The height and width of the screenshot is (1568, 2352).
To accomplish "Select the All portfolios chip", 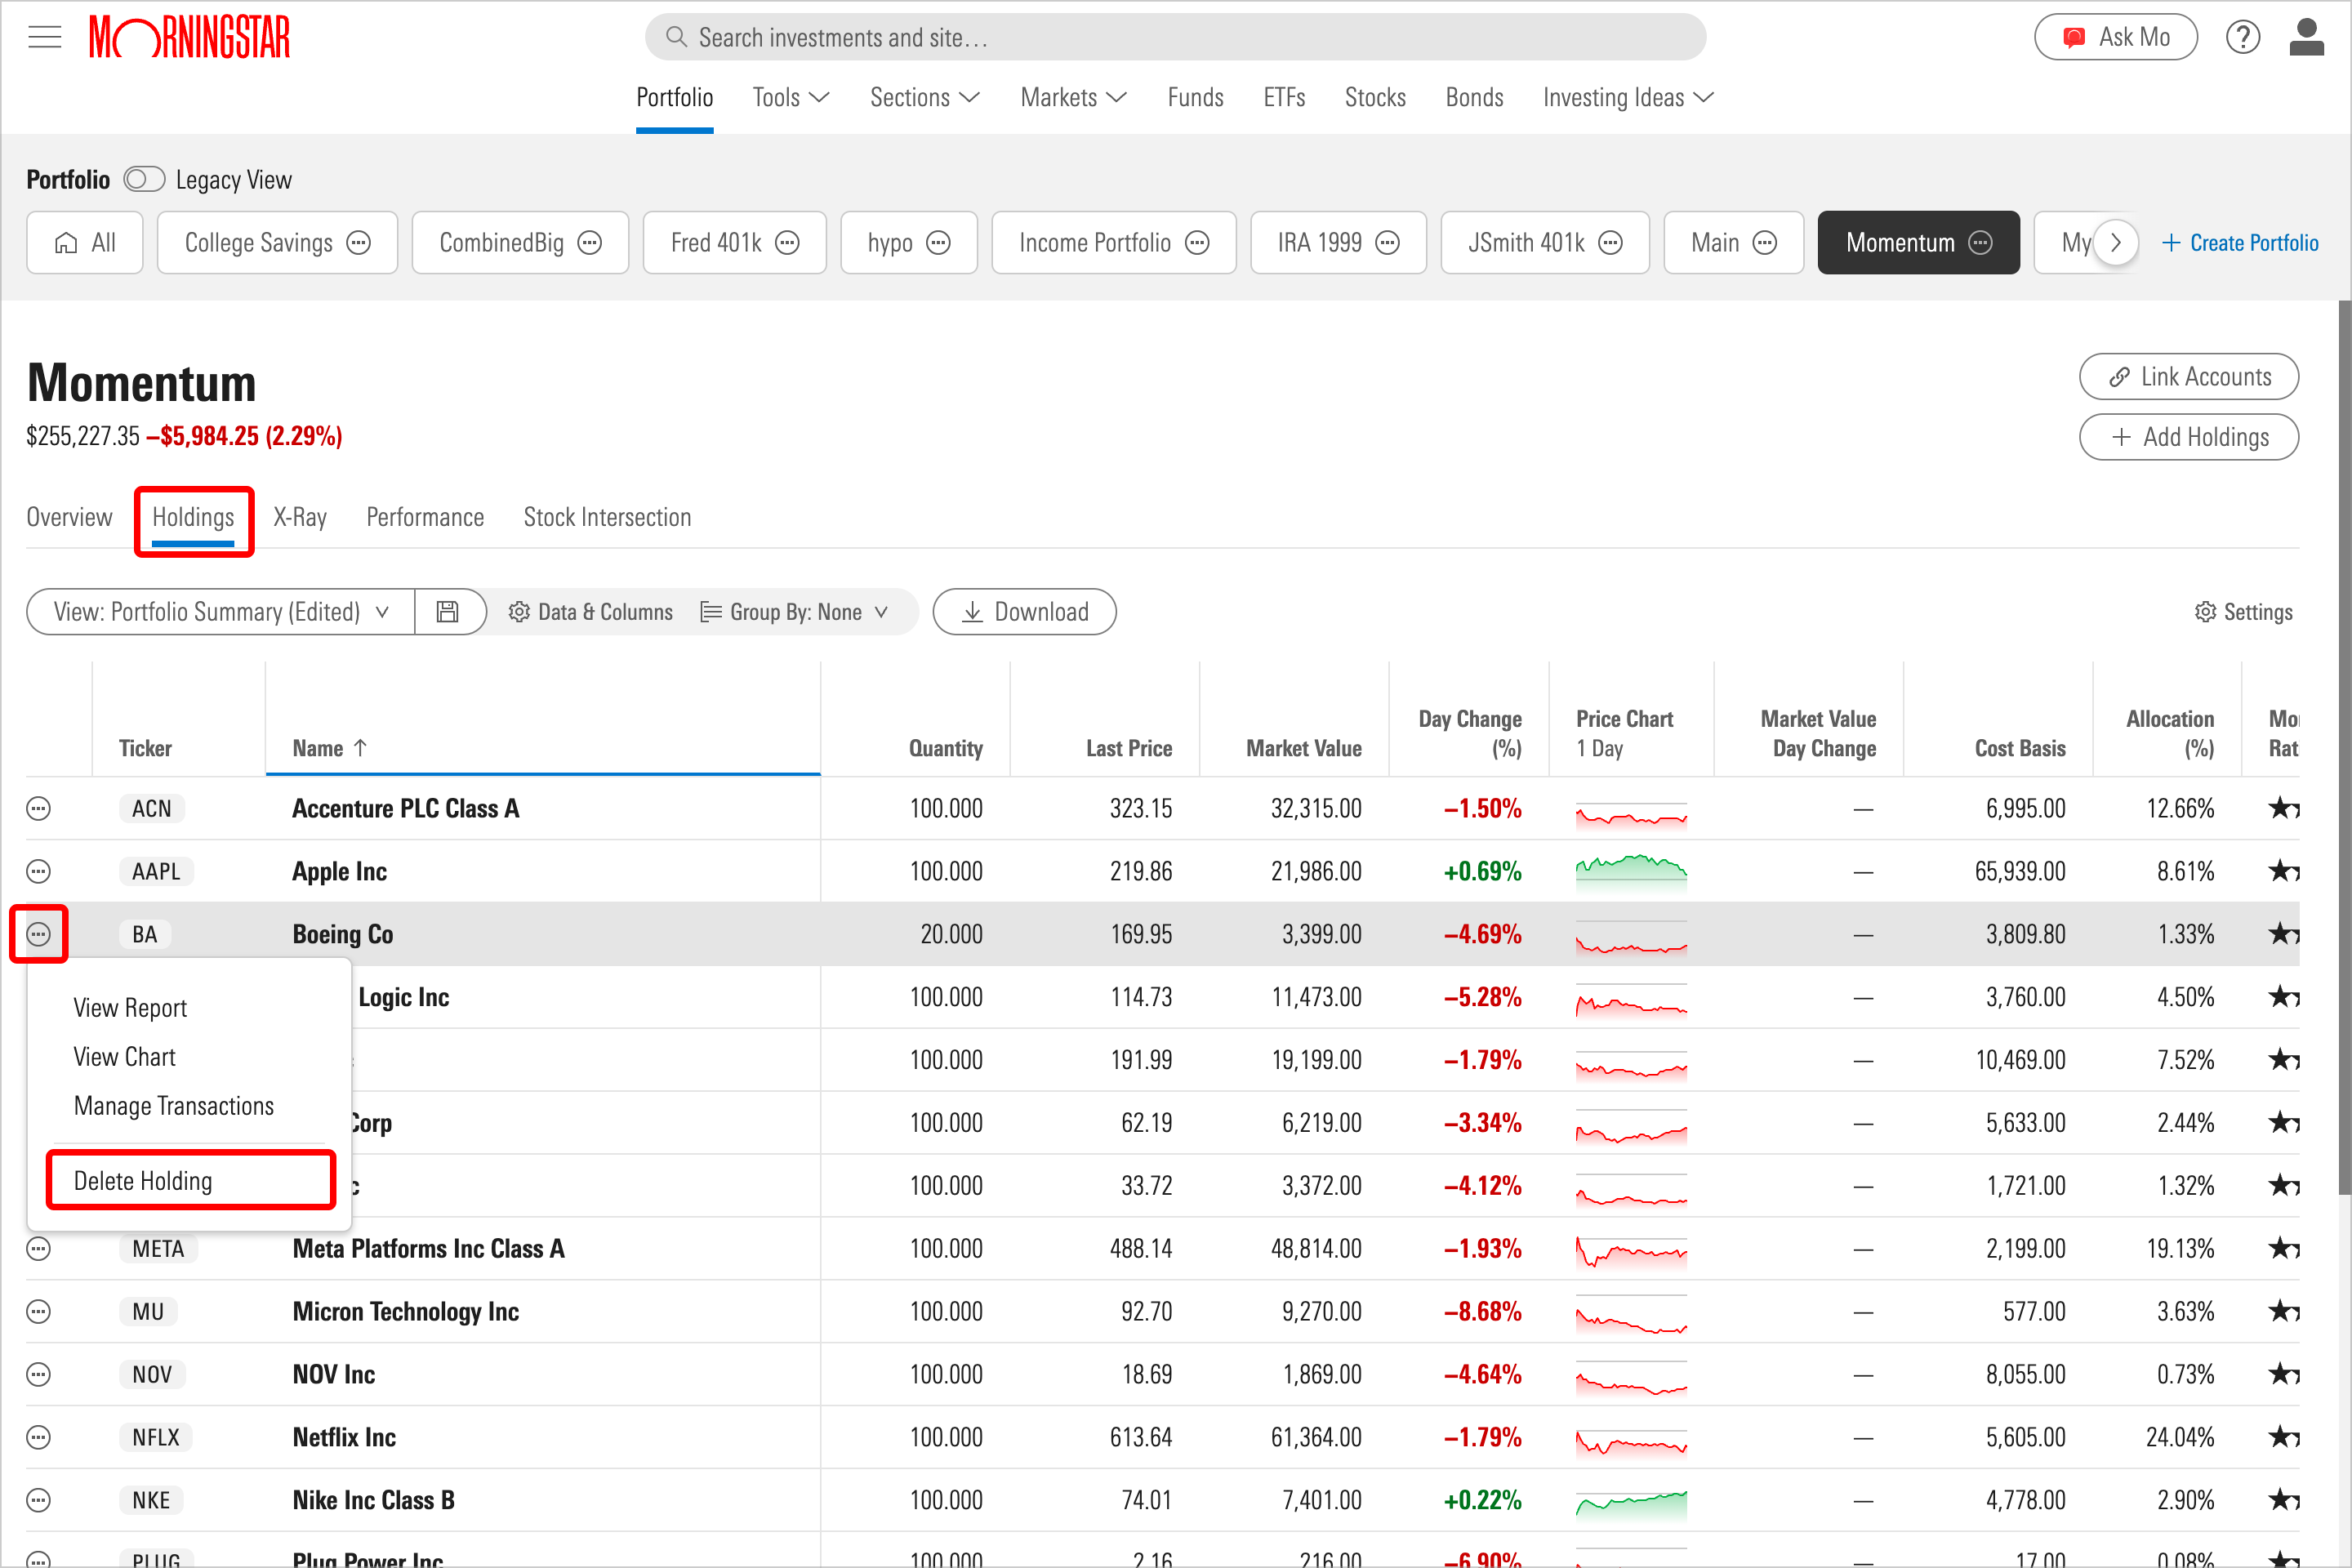I will pyautogui.click(x=85, y=243).
